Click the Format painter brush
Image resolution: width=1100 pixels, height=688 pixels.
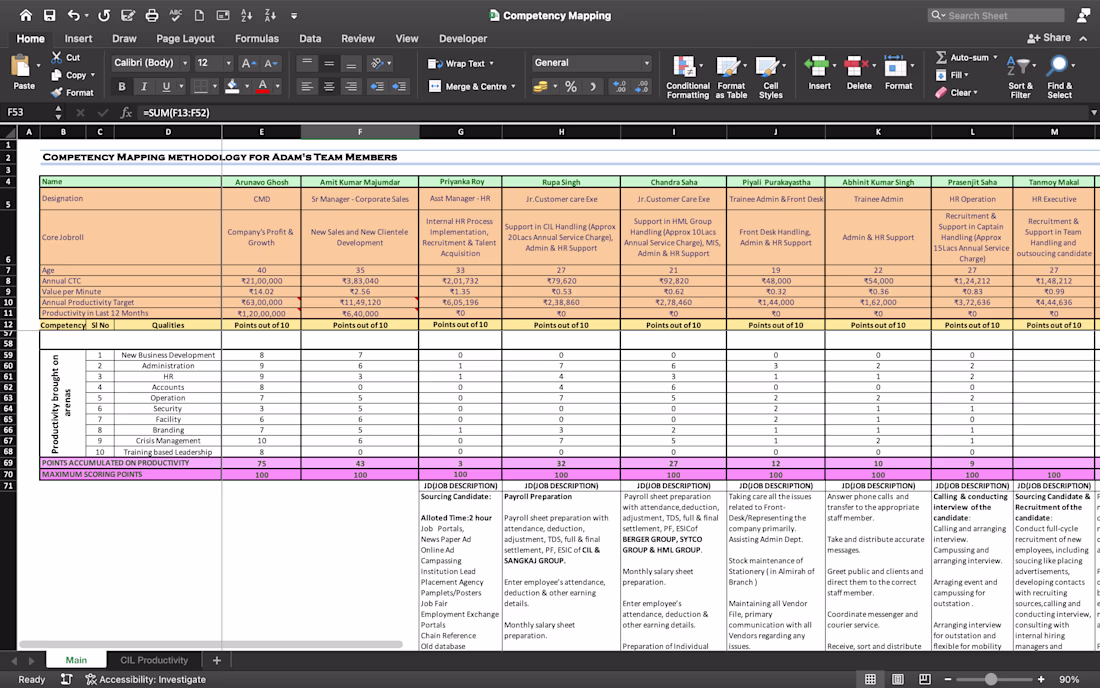(x=57, y=93)
